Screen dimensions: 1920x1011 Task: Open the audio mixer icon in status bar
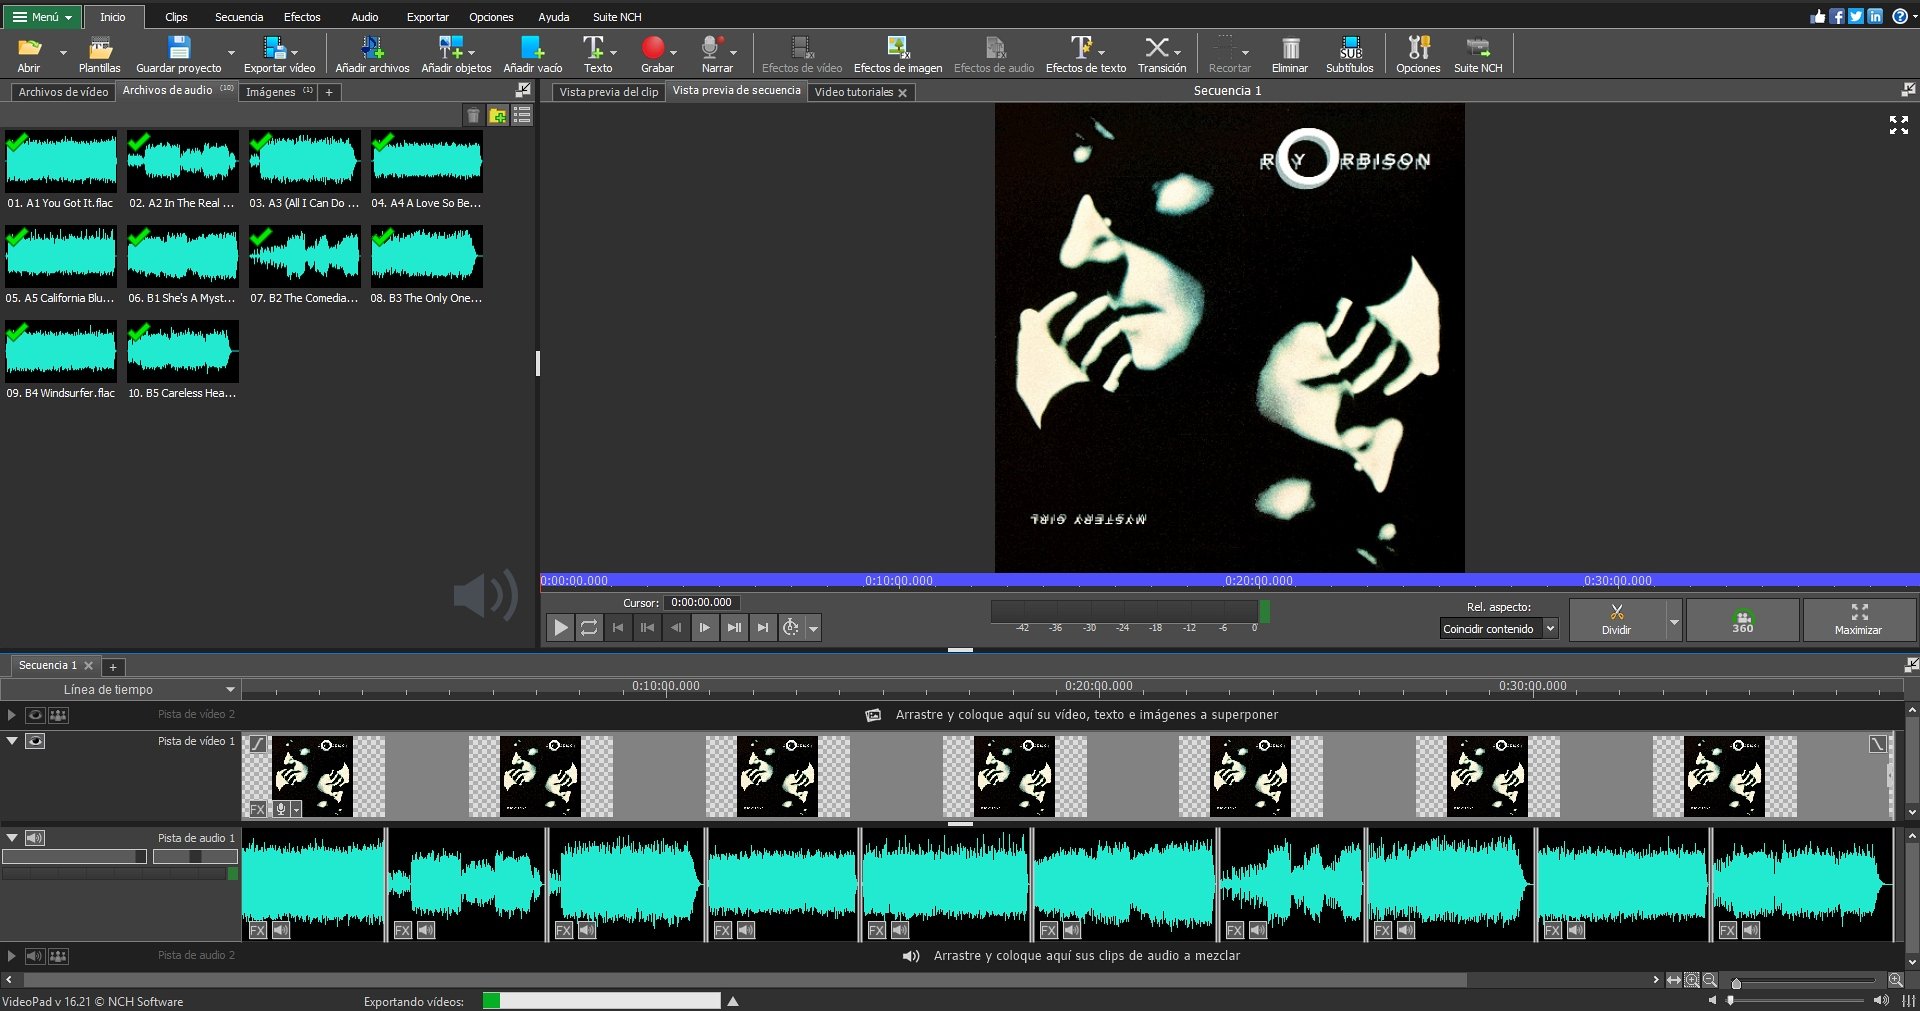(1909, 1001)
